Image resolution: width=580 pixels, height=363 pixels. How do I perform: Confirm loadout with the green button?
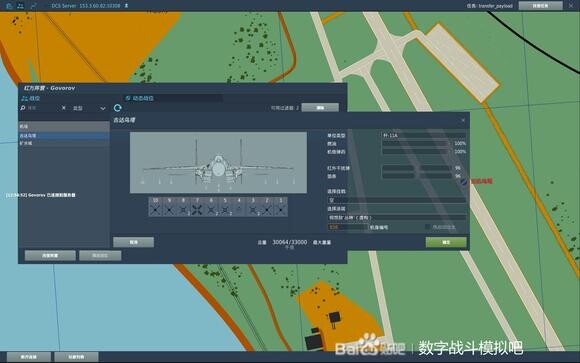(x=446, y=242)
